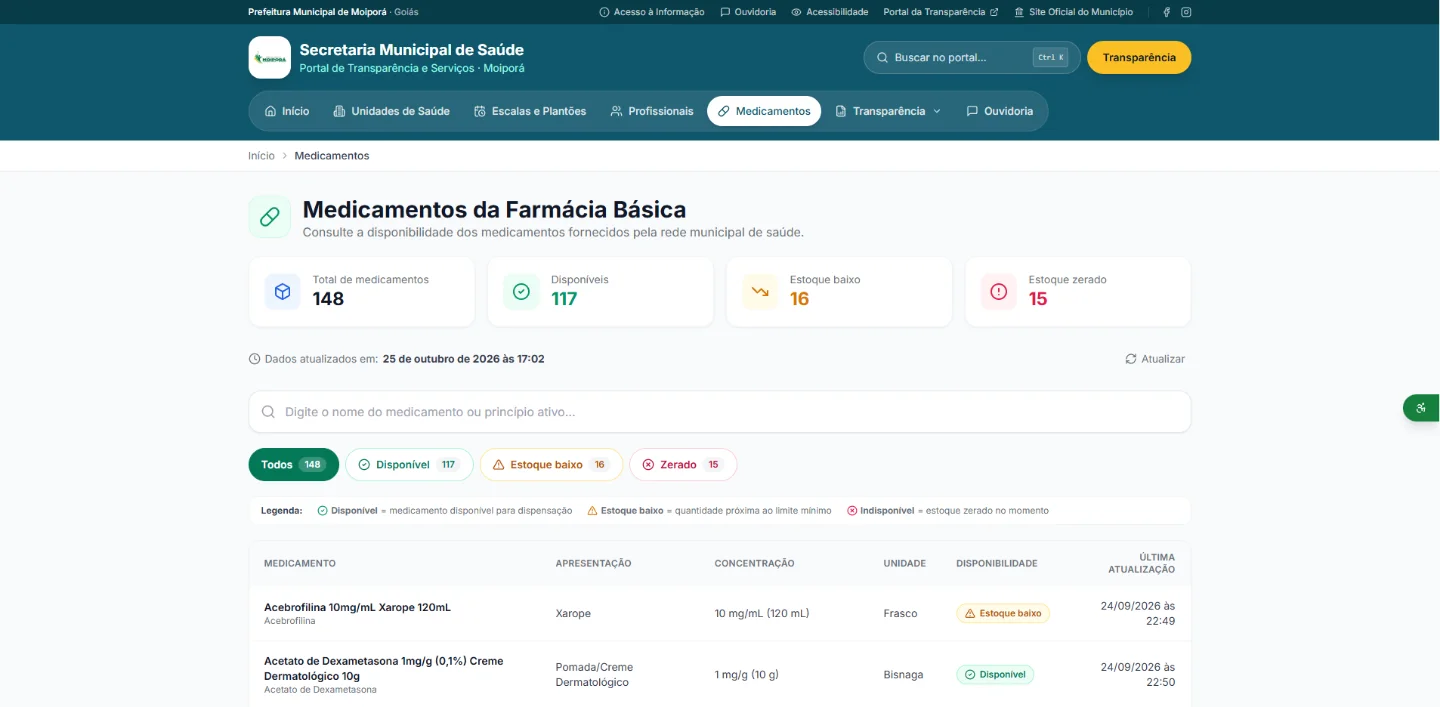
Task: Click the Pomada/Creme Dermatológico cell
Action: pos(595,674)
